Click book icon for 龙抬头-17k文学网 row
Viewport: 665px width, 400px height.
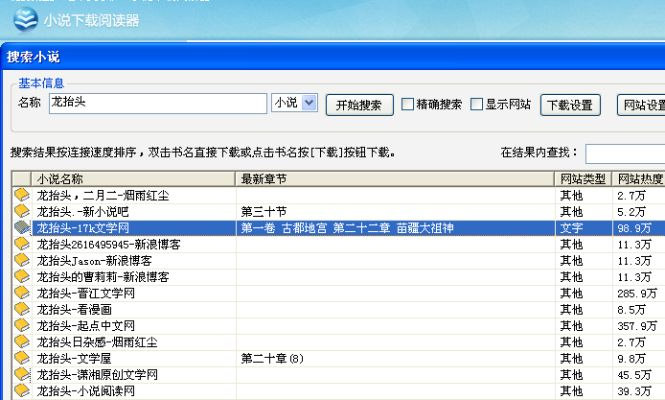point(22,228)
